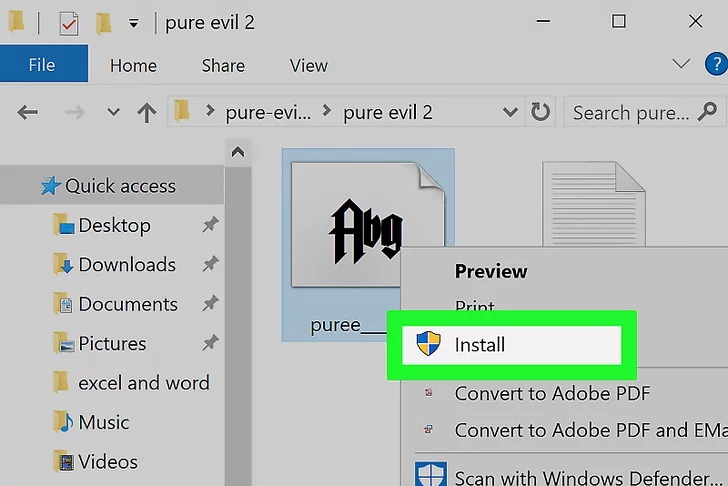
Task: Expand the address bar history dropdown
Action: pyautogui.click(x=510, y=112)
